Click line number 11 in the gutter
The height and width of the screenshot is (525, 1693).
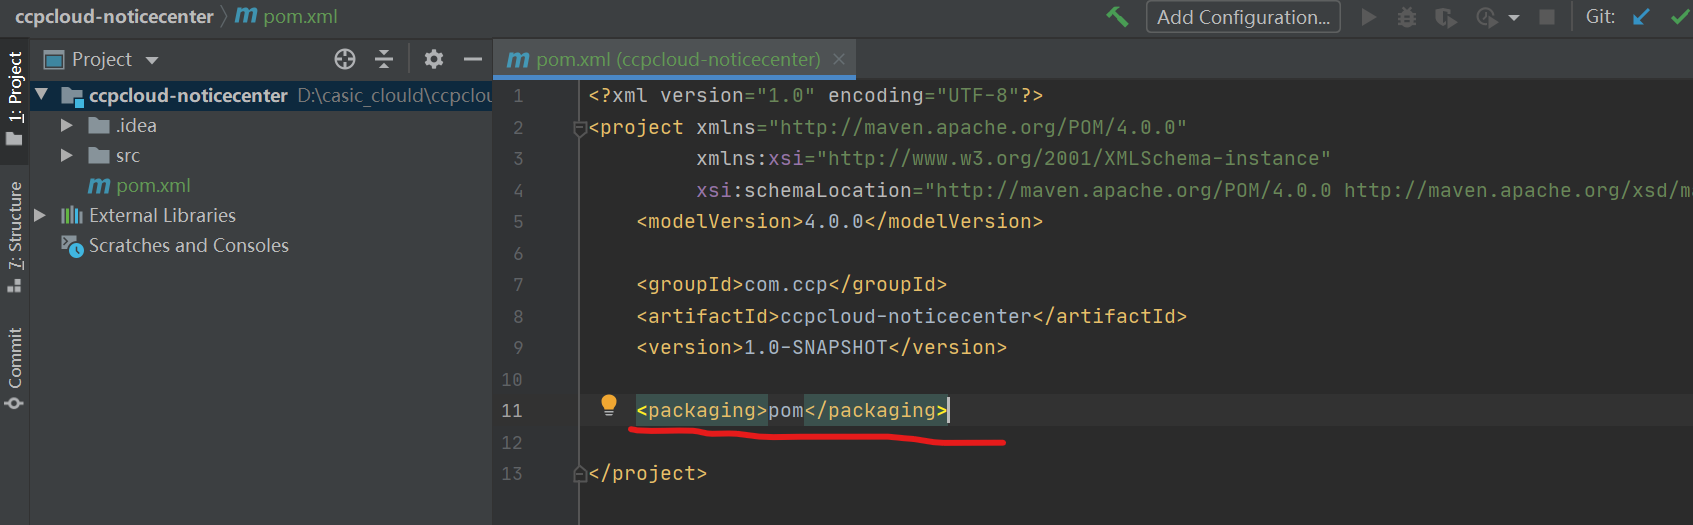coord(512,410)
